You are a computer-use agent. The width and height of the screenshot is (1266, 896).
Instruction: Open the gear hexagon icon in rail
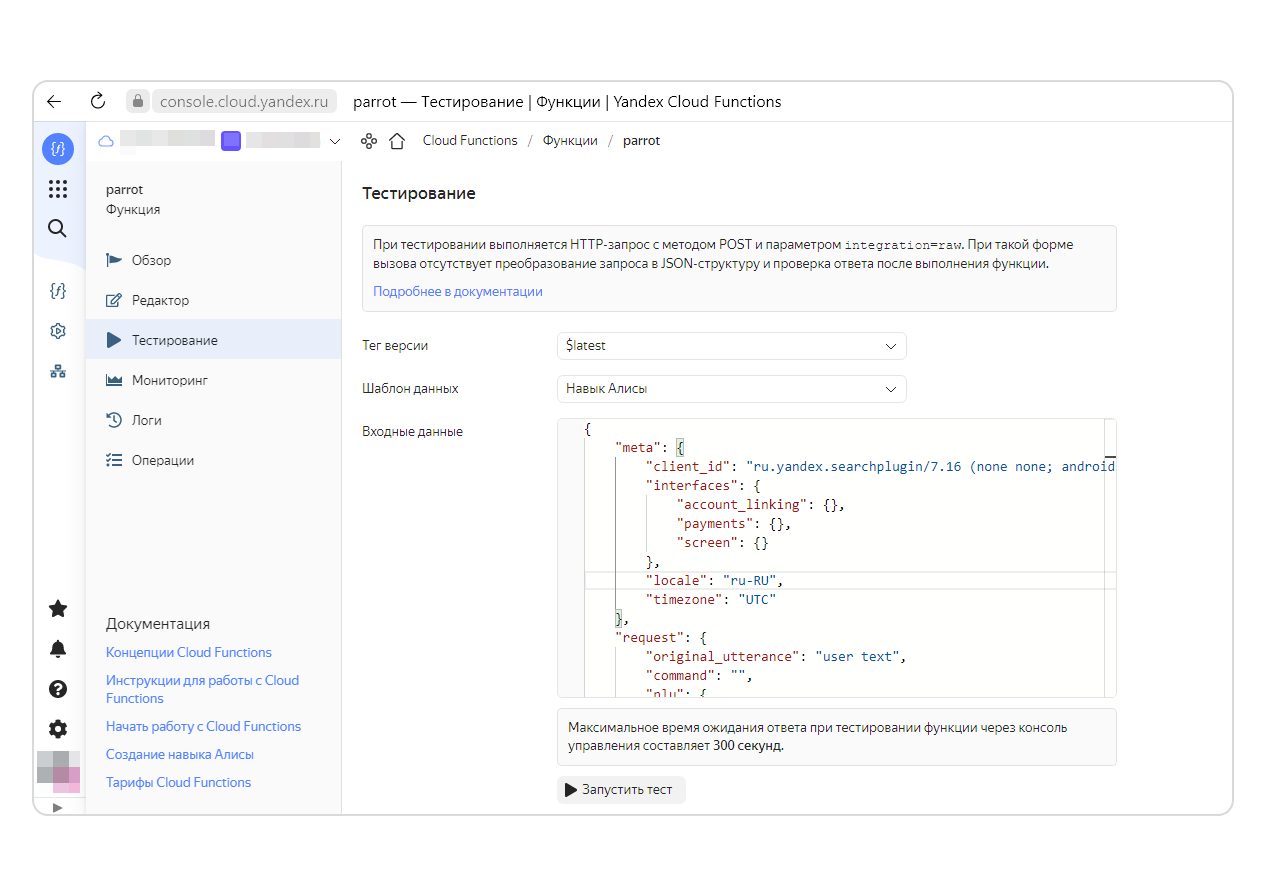point(58,331)
